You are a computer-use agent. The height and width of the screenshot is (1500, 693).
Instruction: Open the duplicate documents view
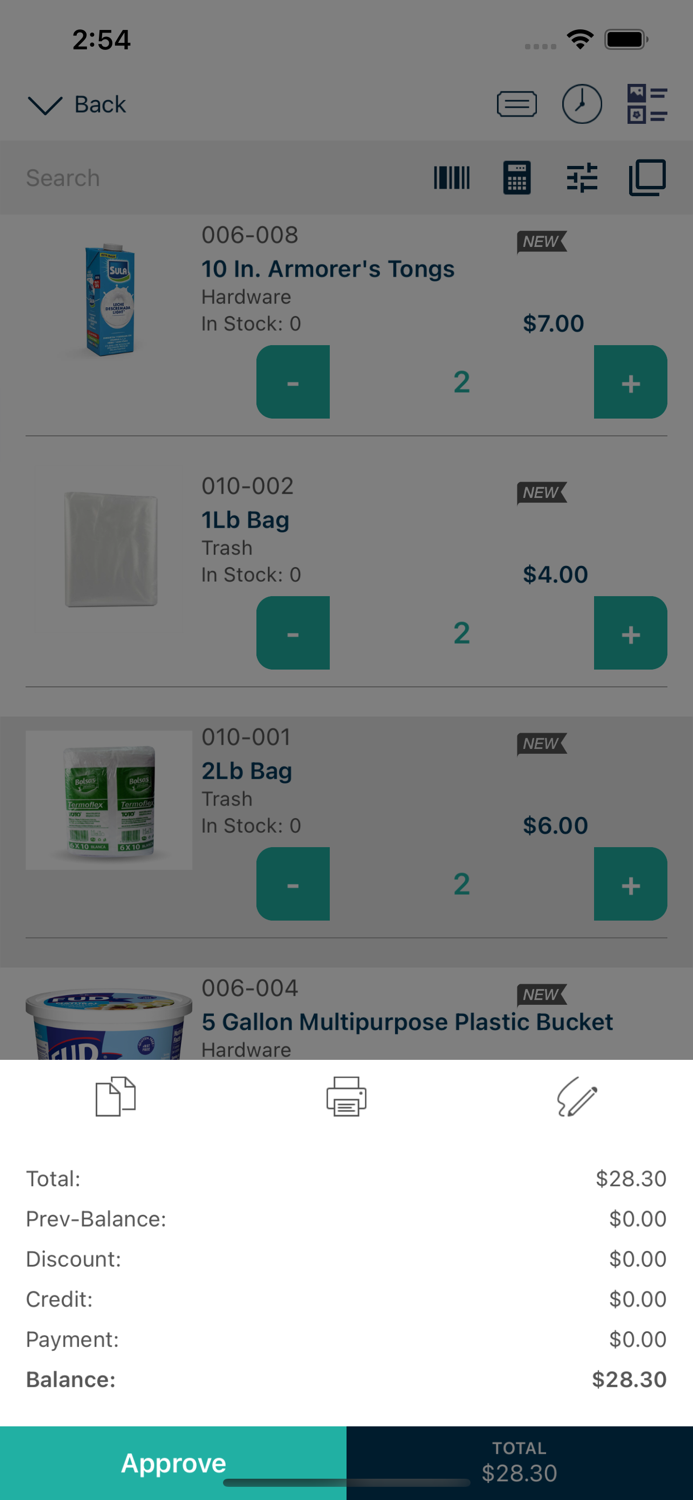pyautogui.click(x=646, y=178)
